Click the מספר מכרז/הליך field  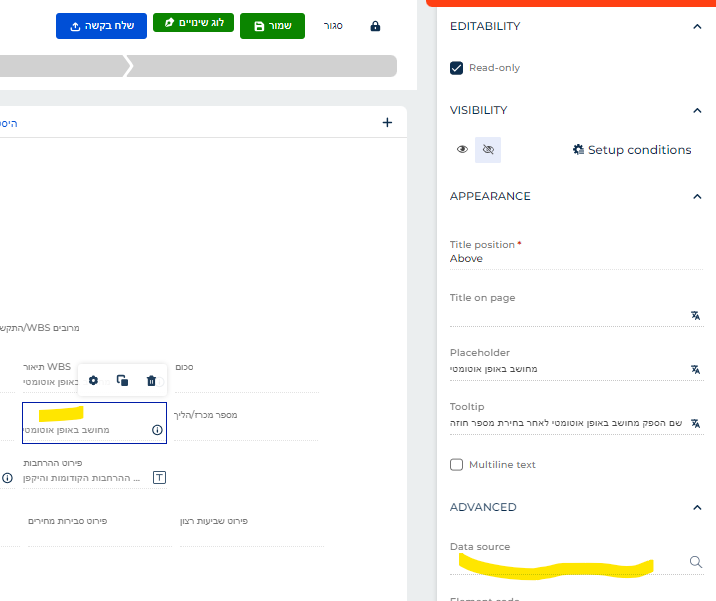point(246,426)
